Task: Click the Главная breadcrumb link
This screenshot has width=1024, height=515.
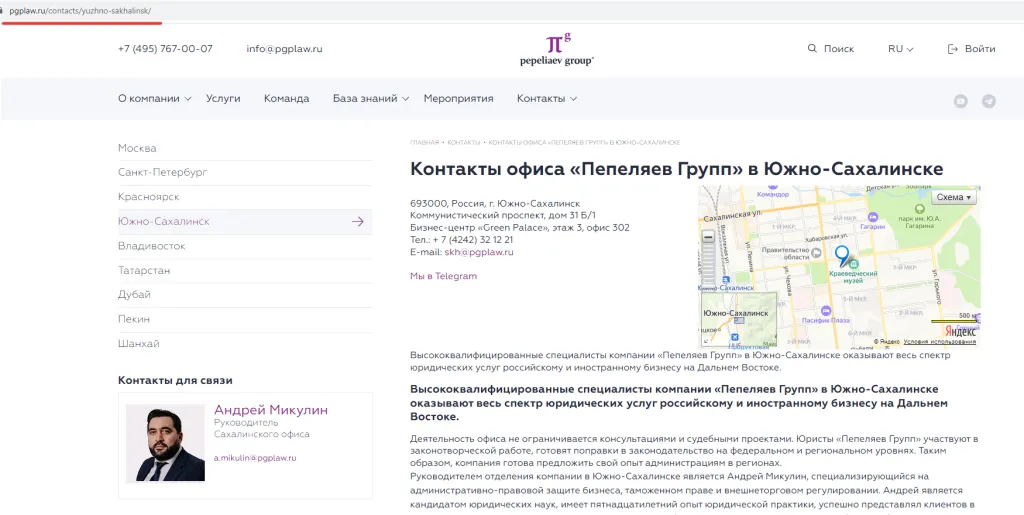Action: pyautogui.click(x=424, y=142)
